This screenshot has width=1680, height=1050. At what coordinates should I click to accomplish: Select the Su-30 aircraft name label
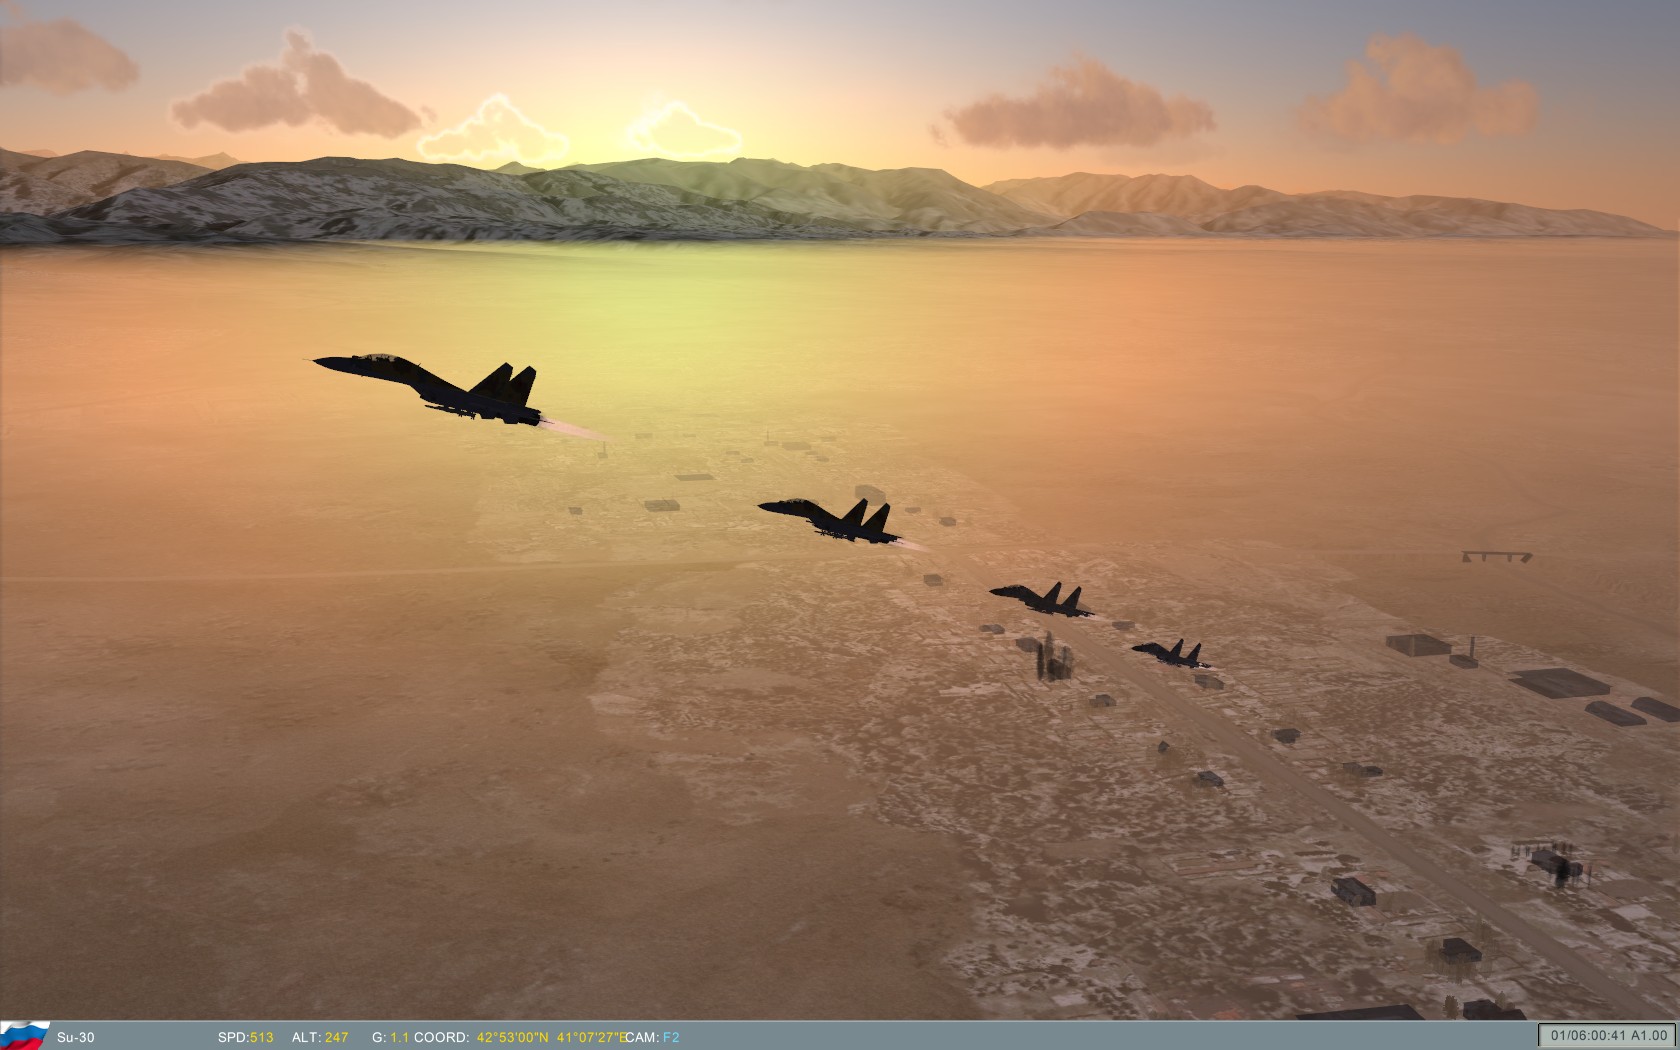(x=75, y=1037)
